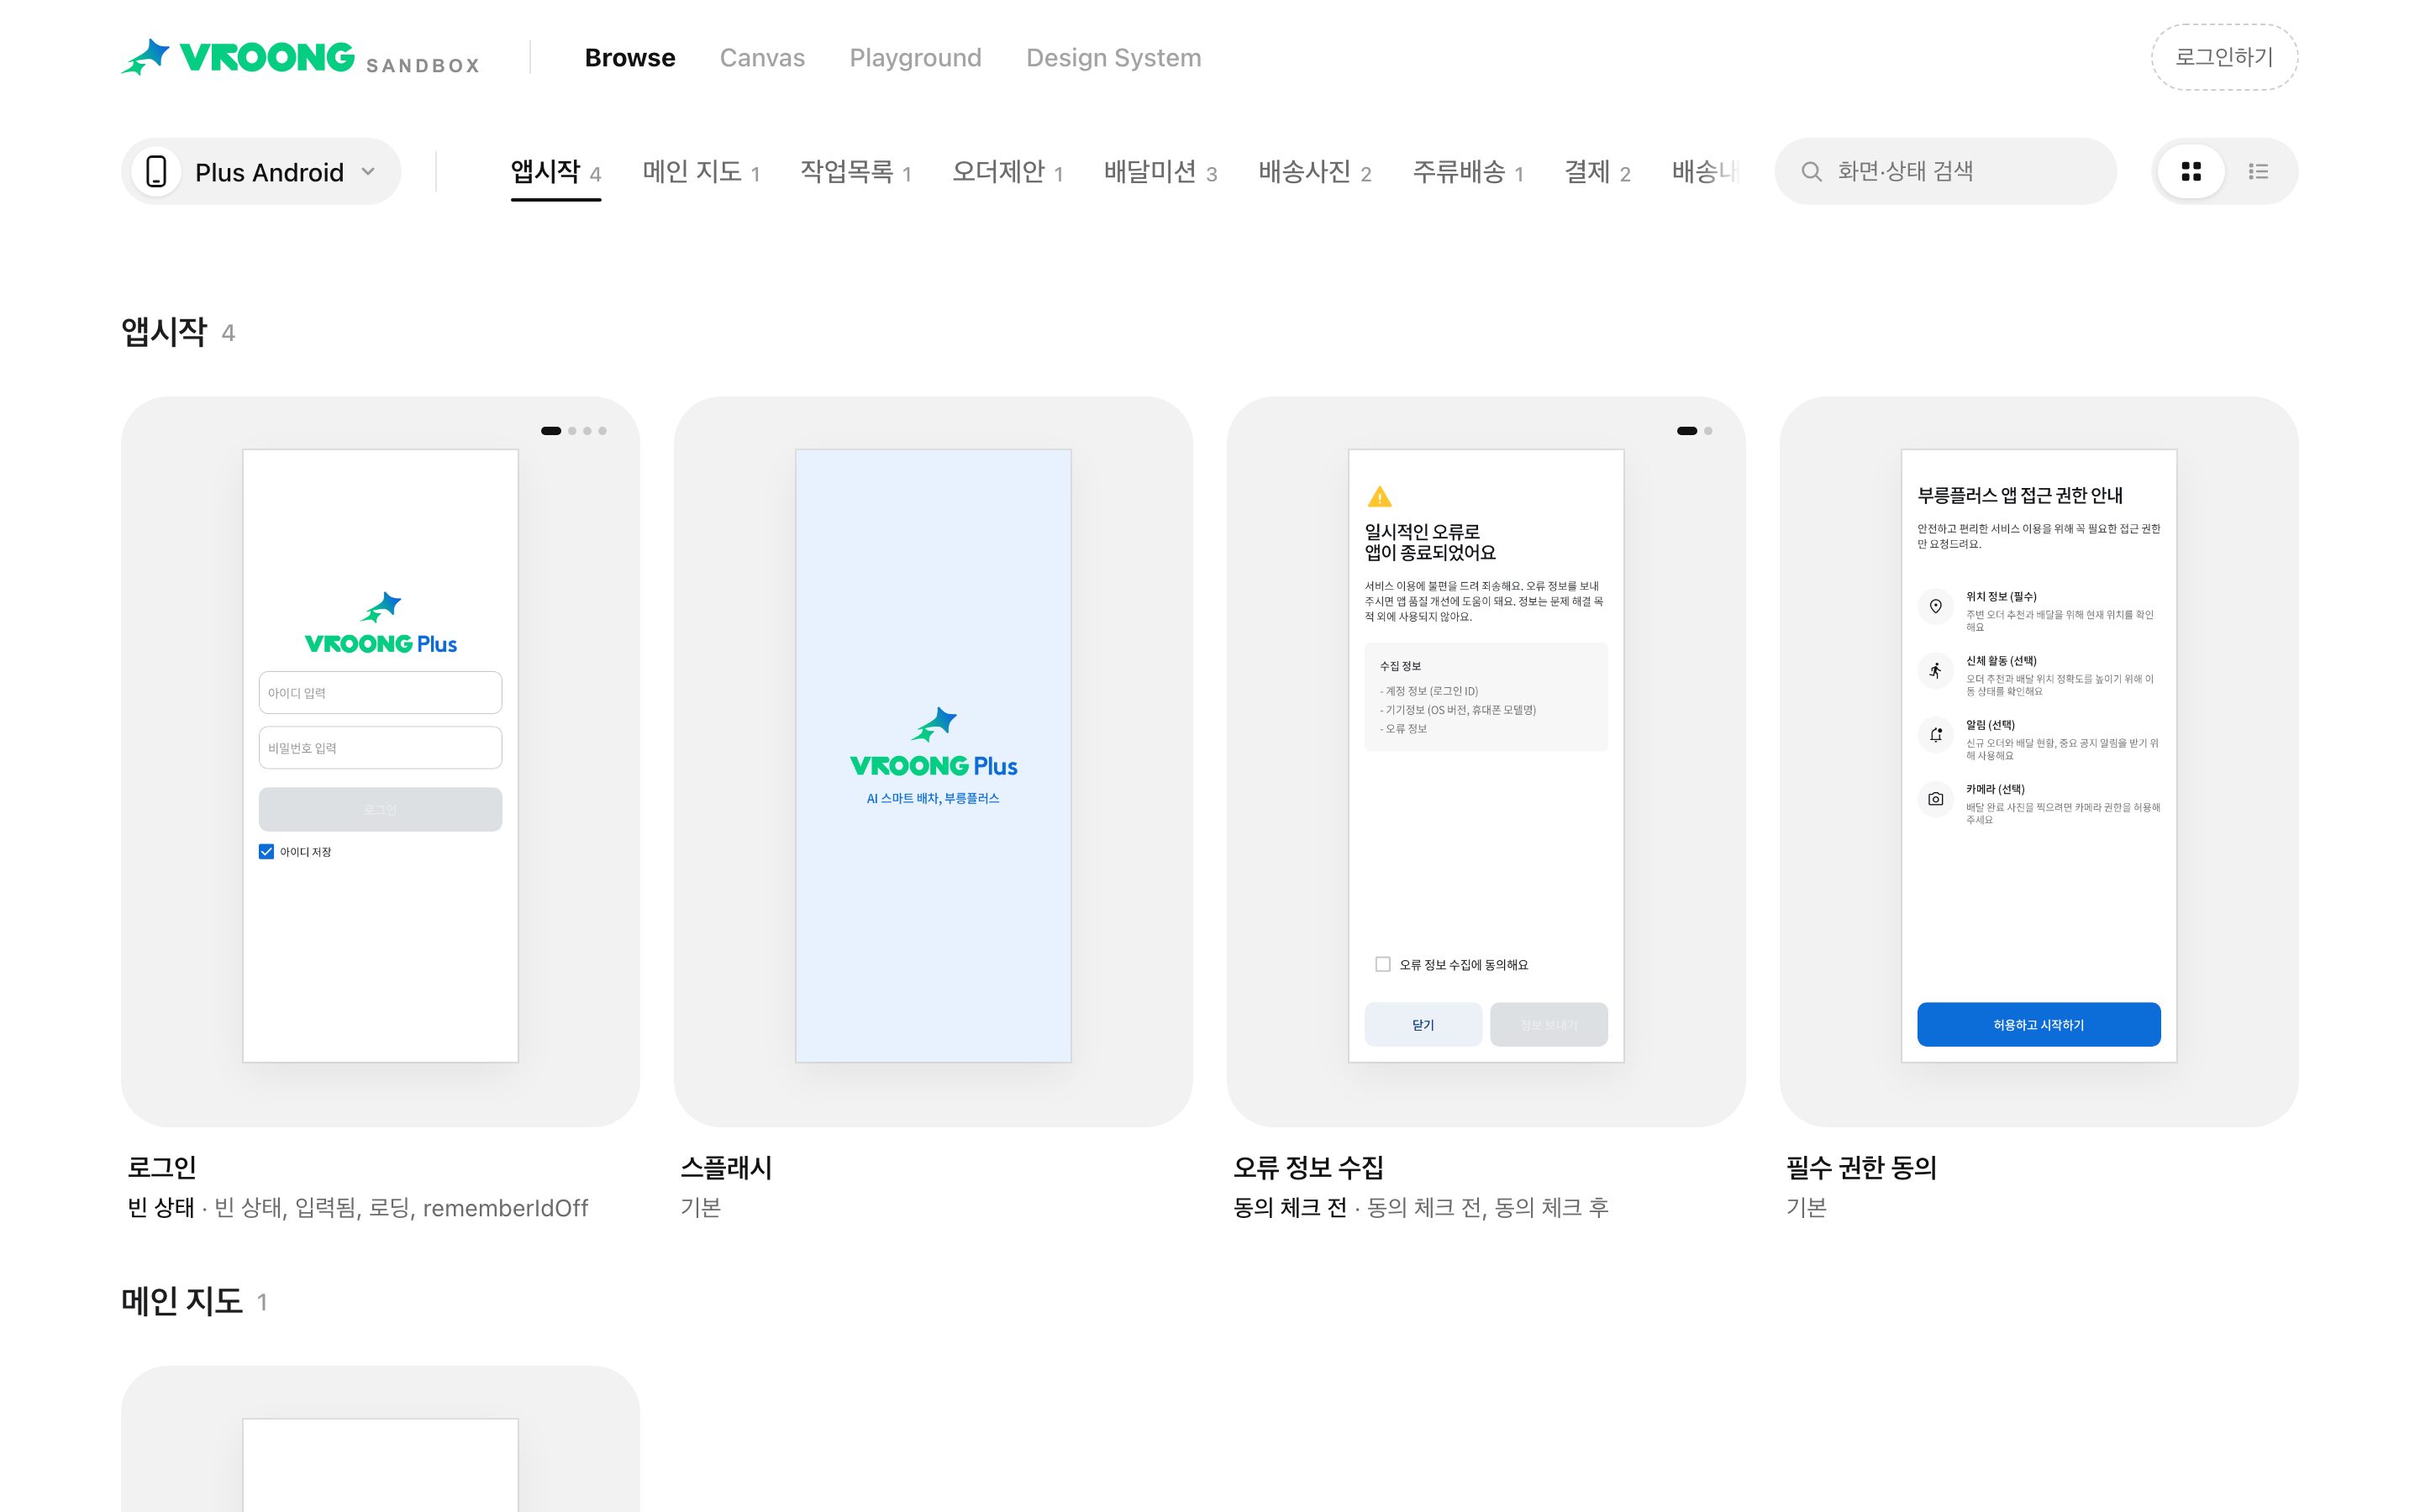Open the 로그인 card title
Image resolution: width=2420 pixels, height=1512 pixels.
coord(162,1167)
